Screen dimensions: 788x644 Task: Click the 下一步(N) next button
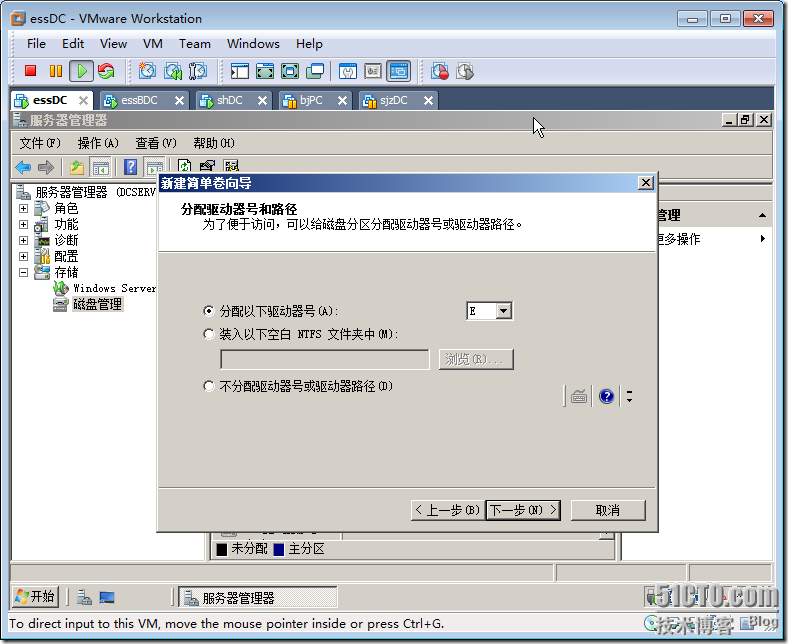pos(523,510)
